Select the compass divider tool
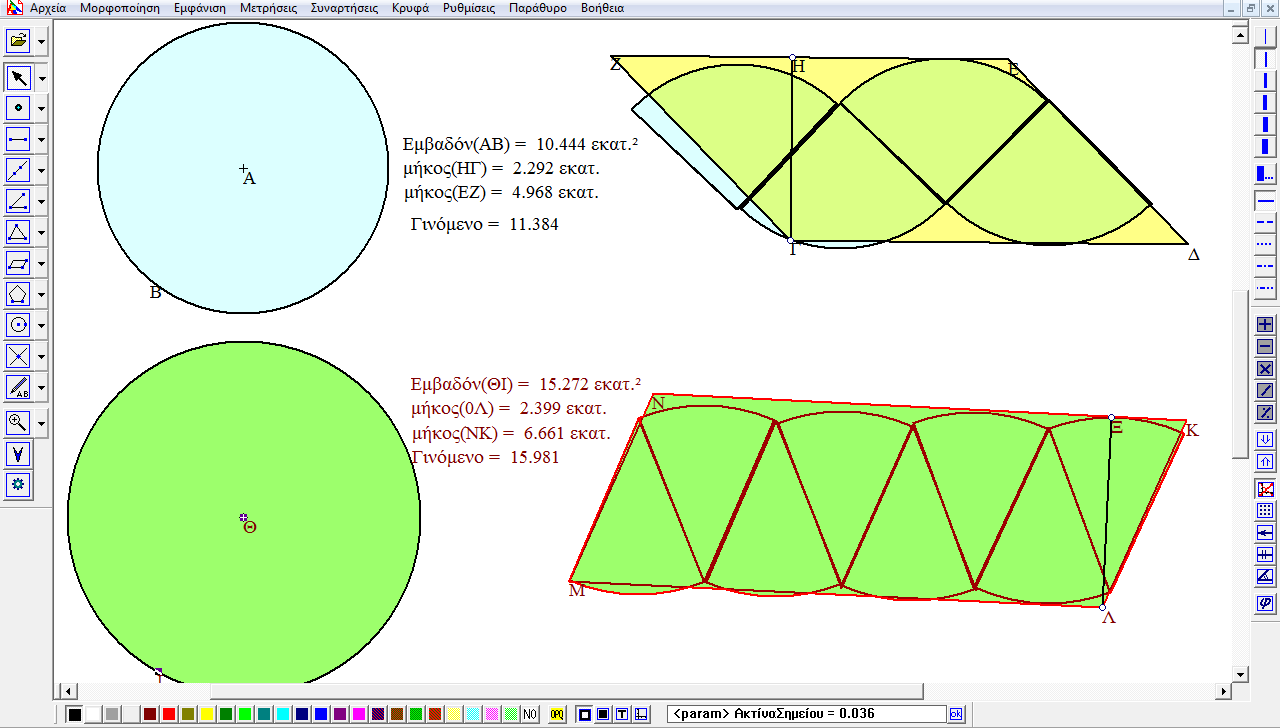The image size is (1280, 728). tap(18, 453)
